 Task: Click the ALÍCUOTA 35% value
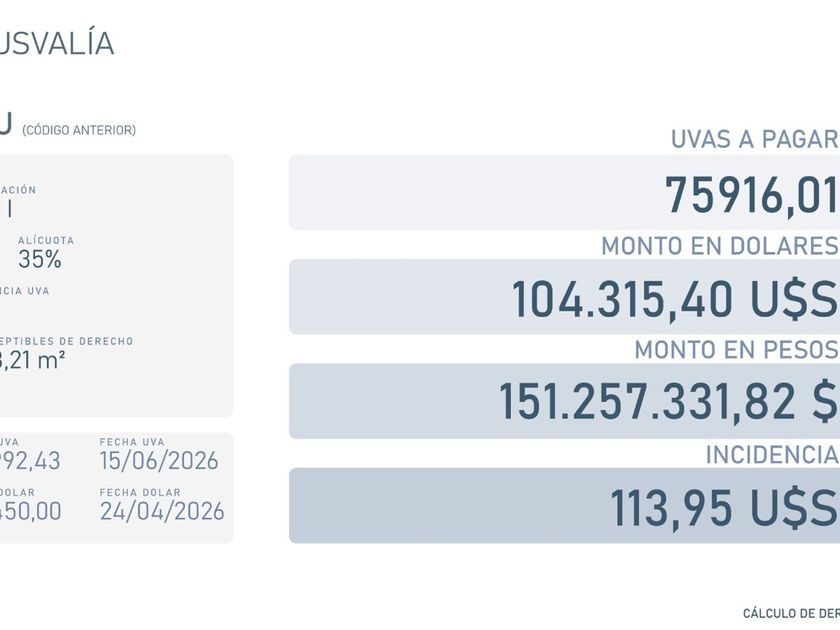tap(40, 260)
